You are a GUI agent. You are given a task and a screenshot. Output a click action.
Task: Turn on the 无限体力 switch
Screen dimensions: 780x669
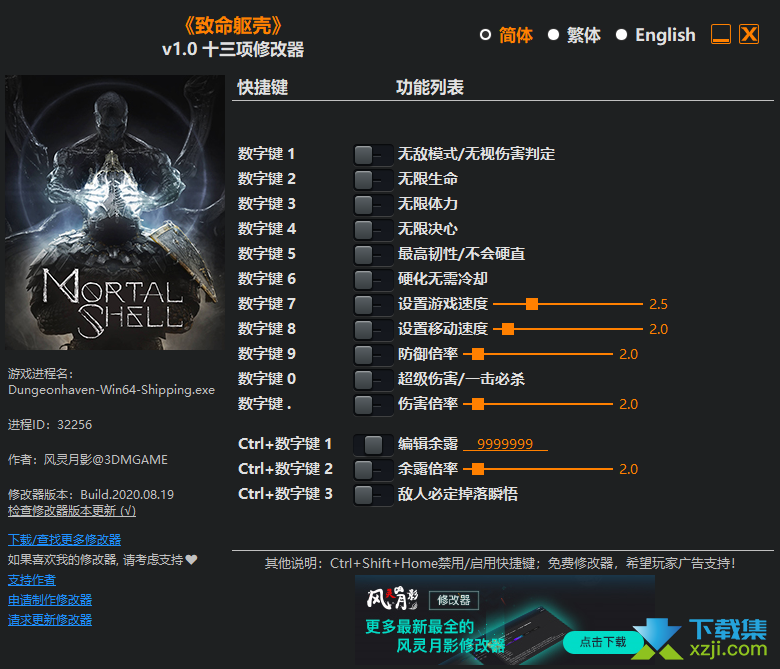click(x=373, y=205)
